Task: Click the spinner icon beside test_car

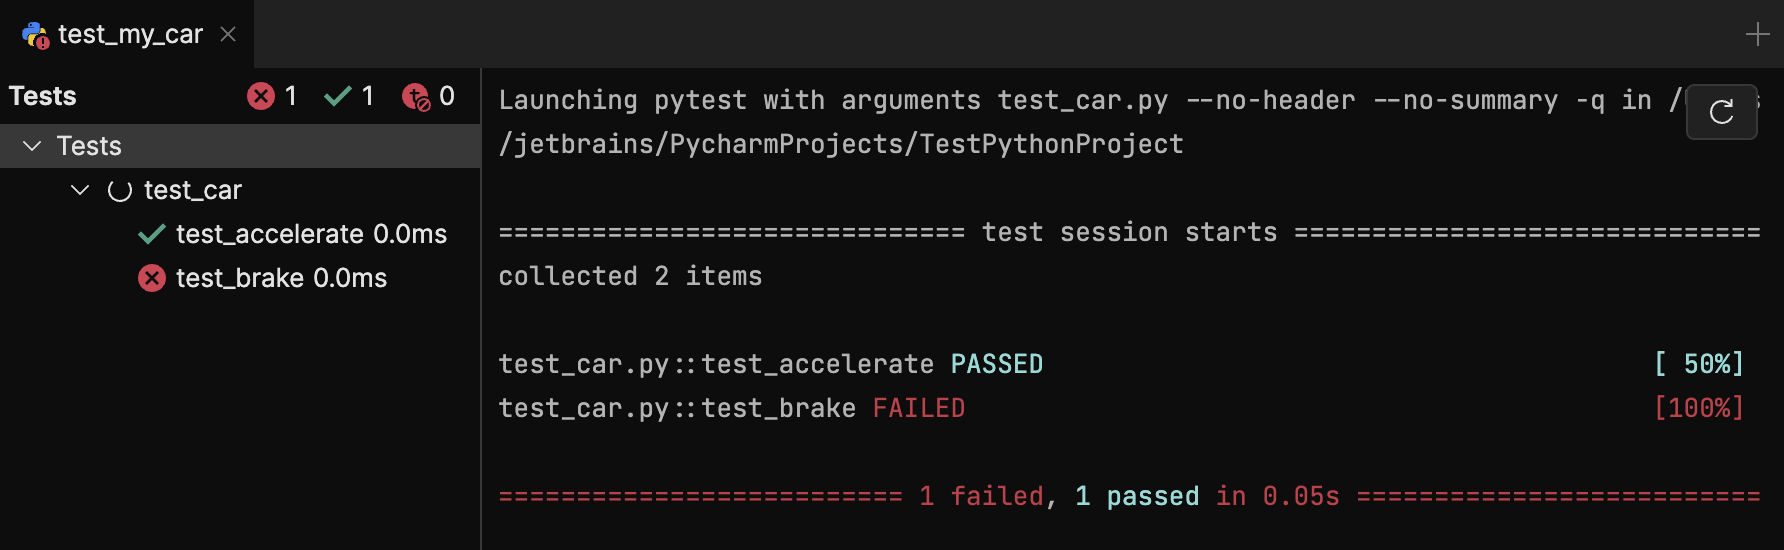Action: point(120,190)
